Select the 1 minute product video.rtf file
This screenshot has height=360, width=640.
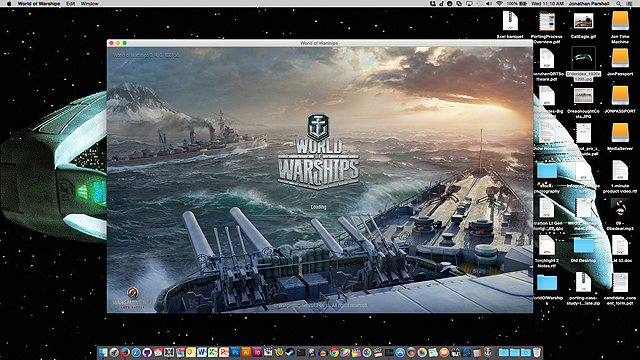coord(620,171)
